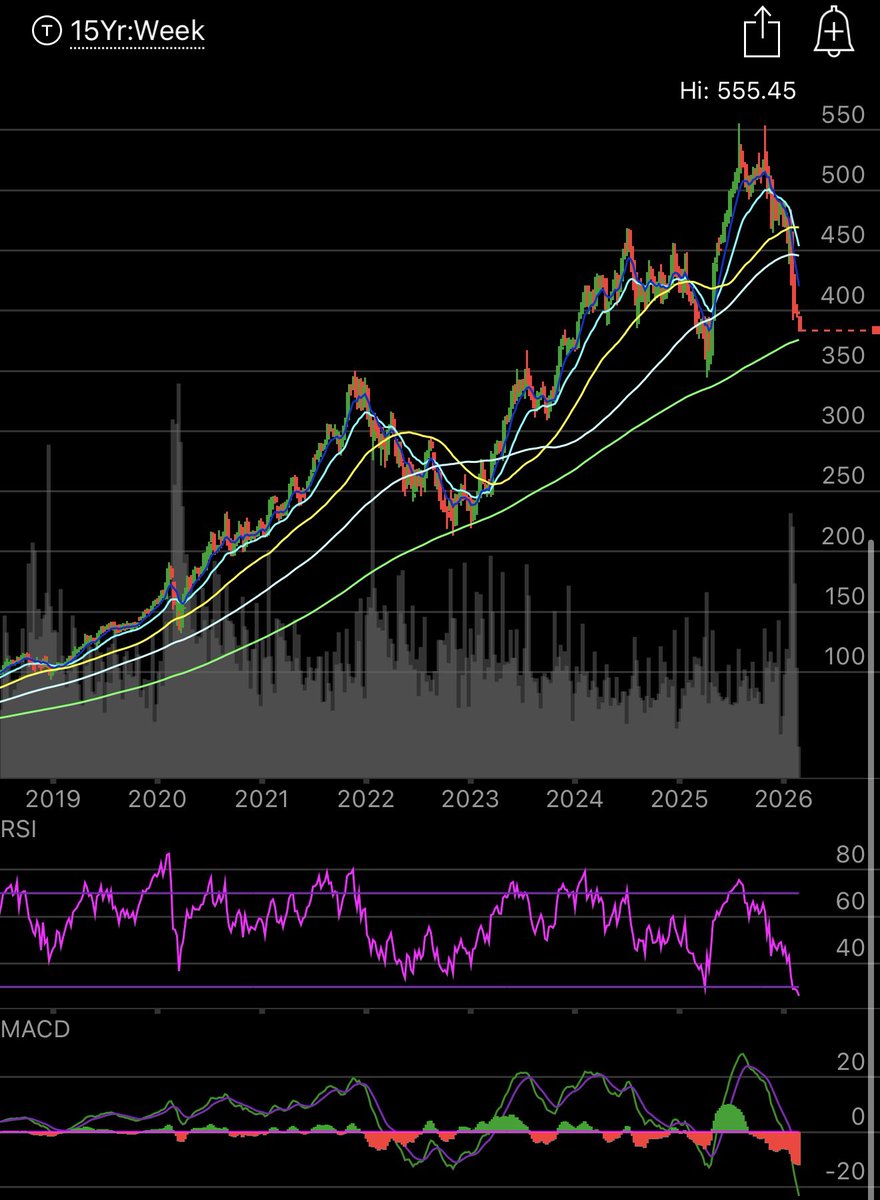The image size is (880, 1200).
Task: Tap the MACD indicator label
Action: (35, 1030)
